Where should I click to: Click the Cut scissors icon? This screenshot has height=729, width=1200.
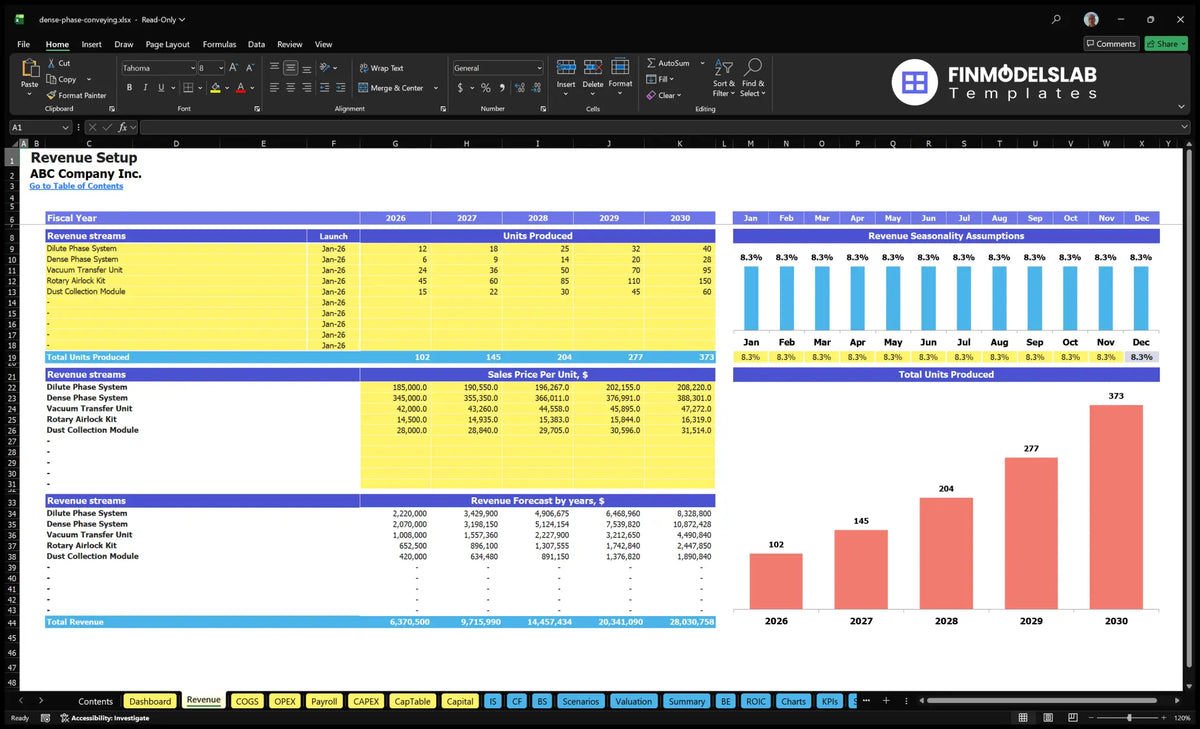point(51,63)
